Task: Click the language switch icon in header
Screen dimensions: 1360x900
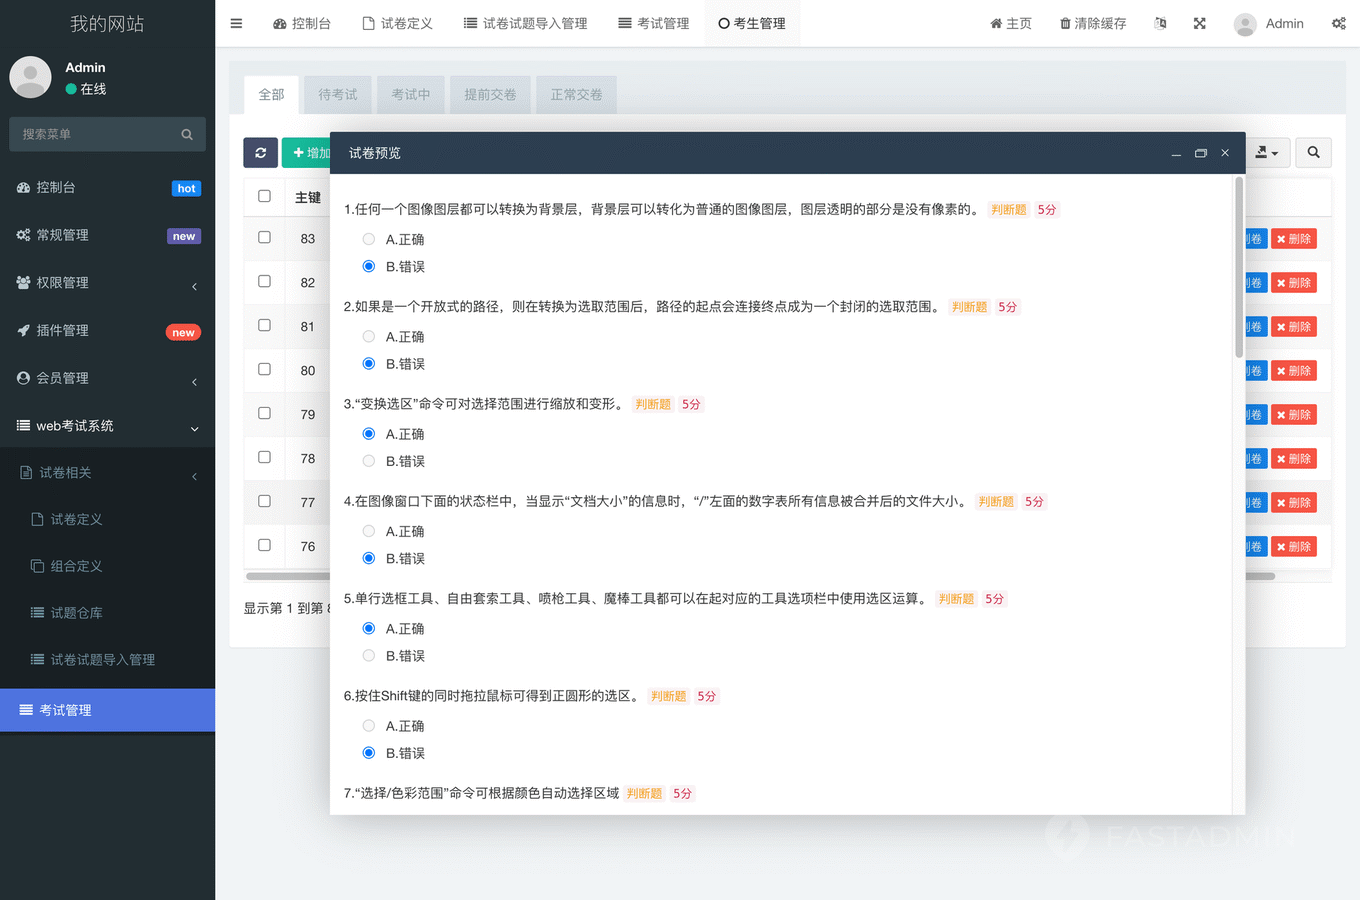Action: click(x=1160, y=23)
